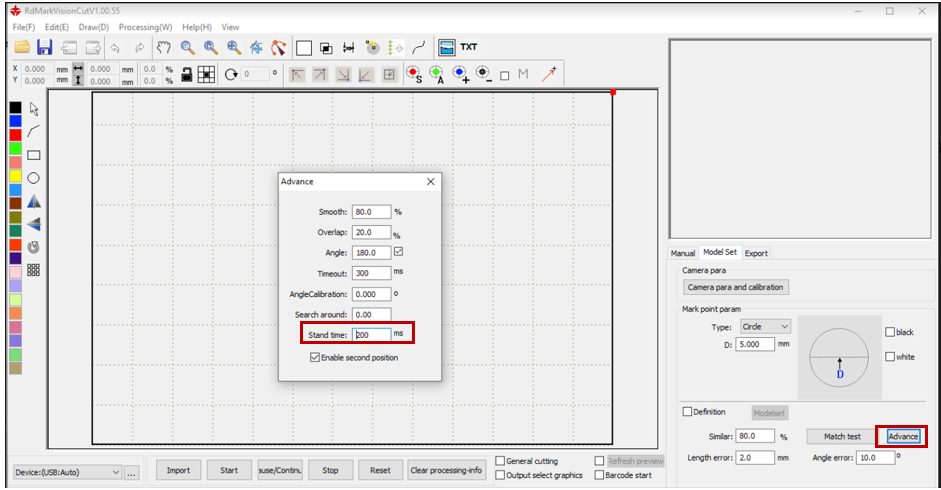Open a file with the folder icon
This screenshot has height=490, width=941.
23,47
